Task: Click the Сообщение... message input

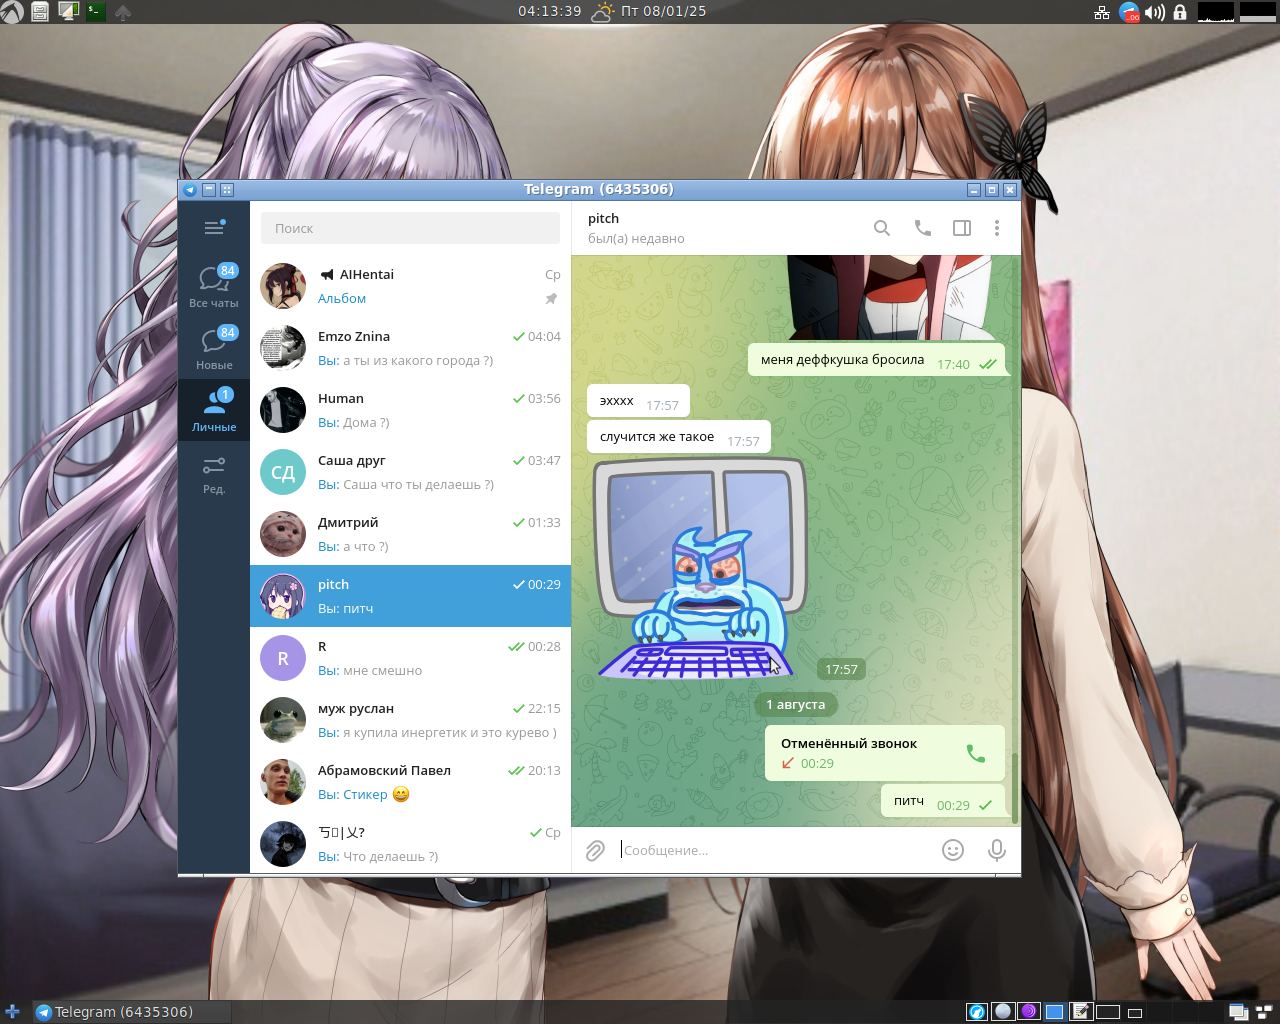Action: (x=775, y=850)
